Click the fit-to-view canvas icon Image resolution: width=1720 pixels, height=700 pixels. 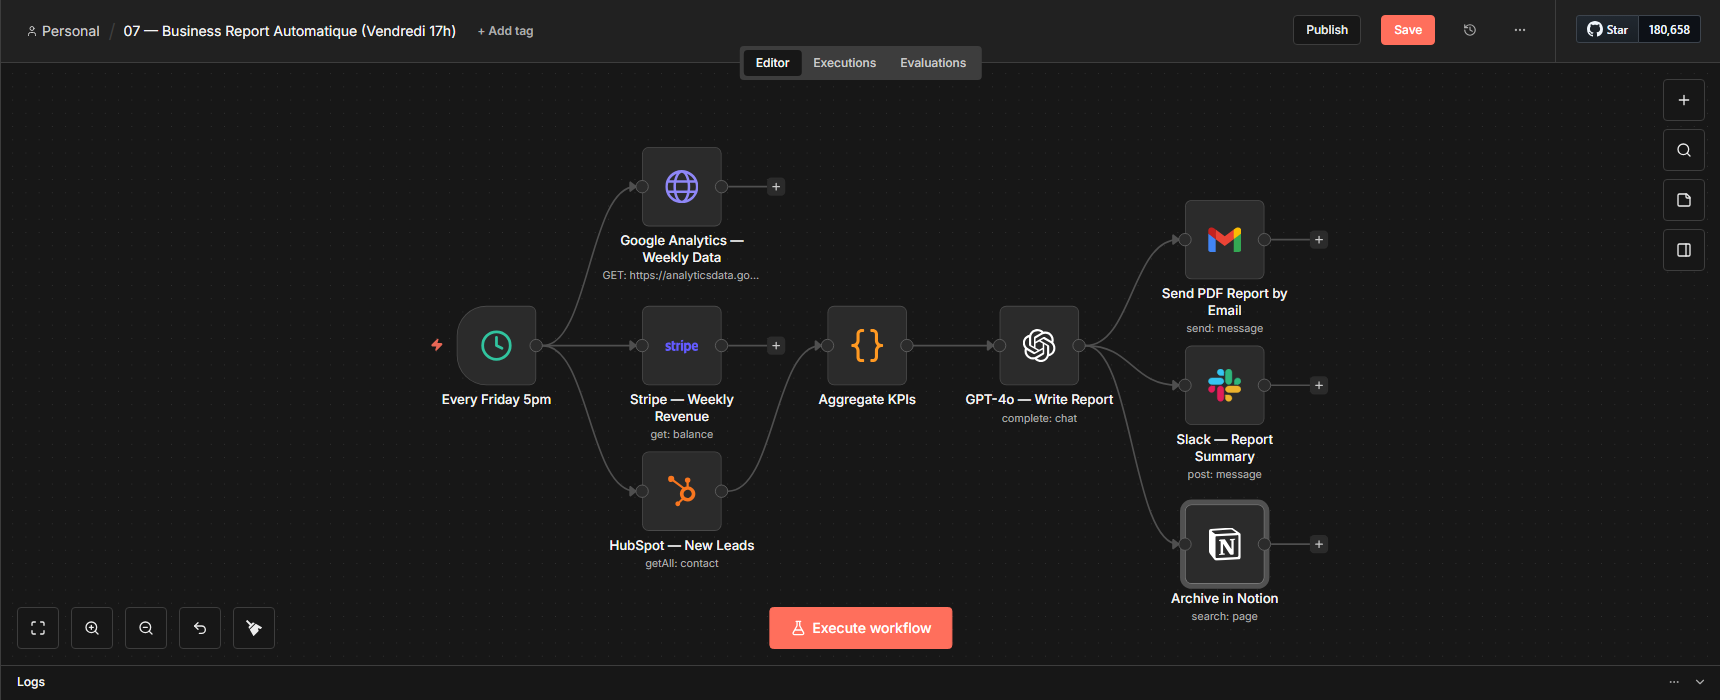(38, 628)
